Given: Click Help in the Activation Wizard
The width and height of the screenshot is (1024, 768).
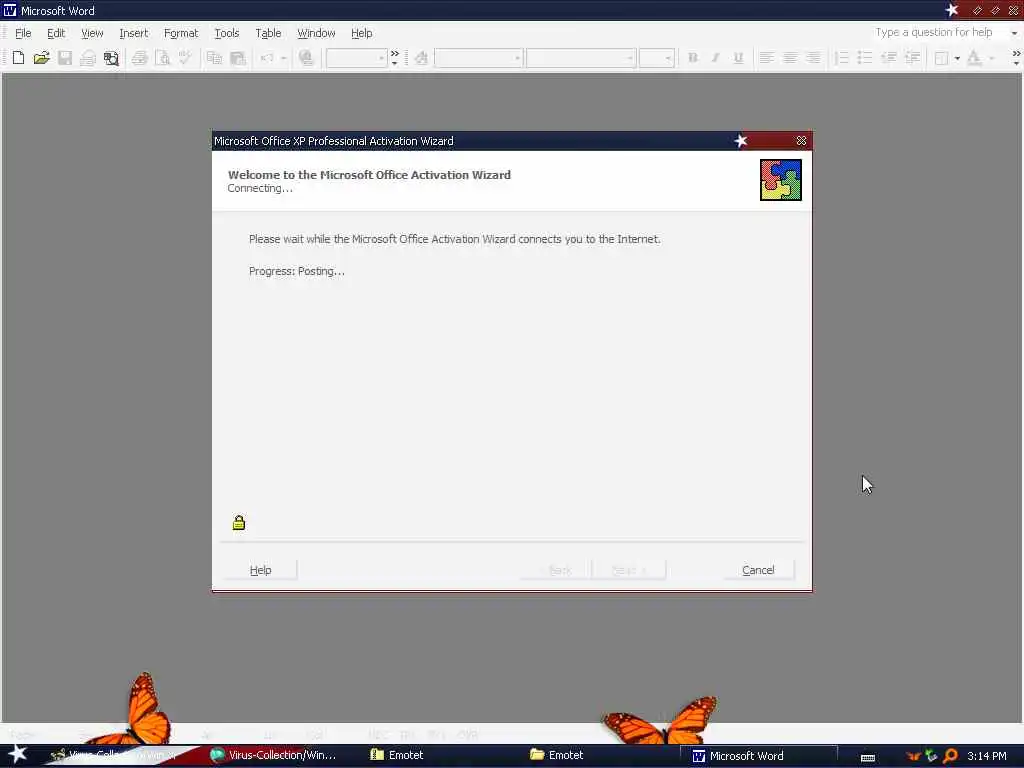Looking at the screenshot, I should [260, 570].
